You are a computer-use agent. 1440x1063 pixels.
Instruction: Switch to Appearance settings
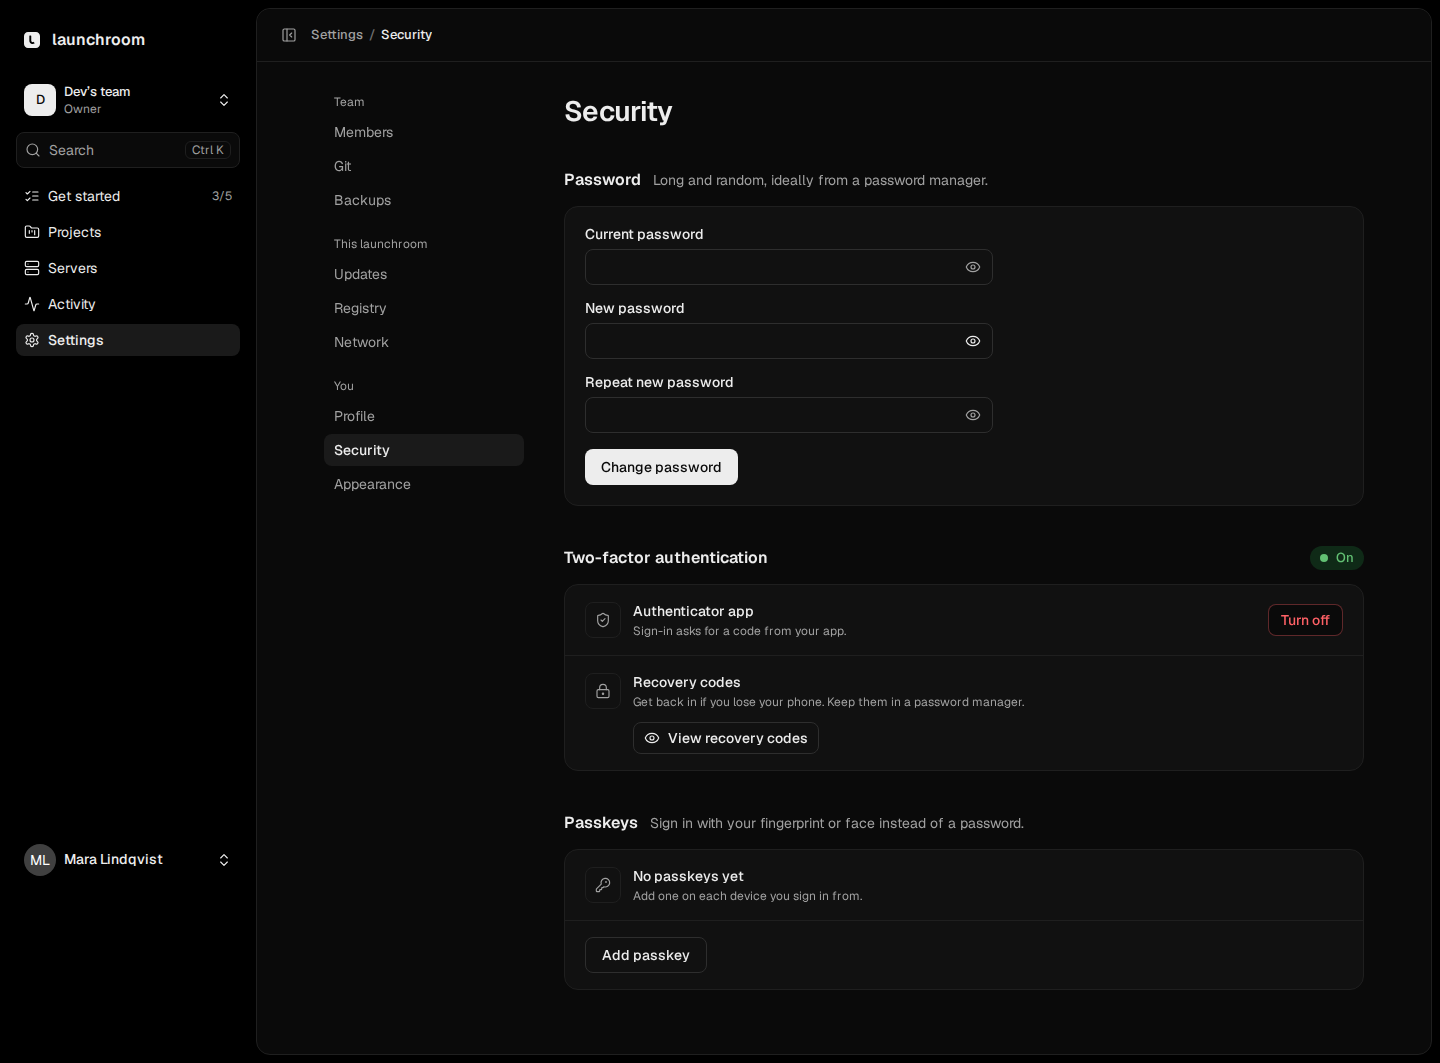[424, 484]
